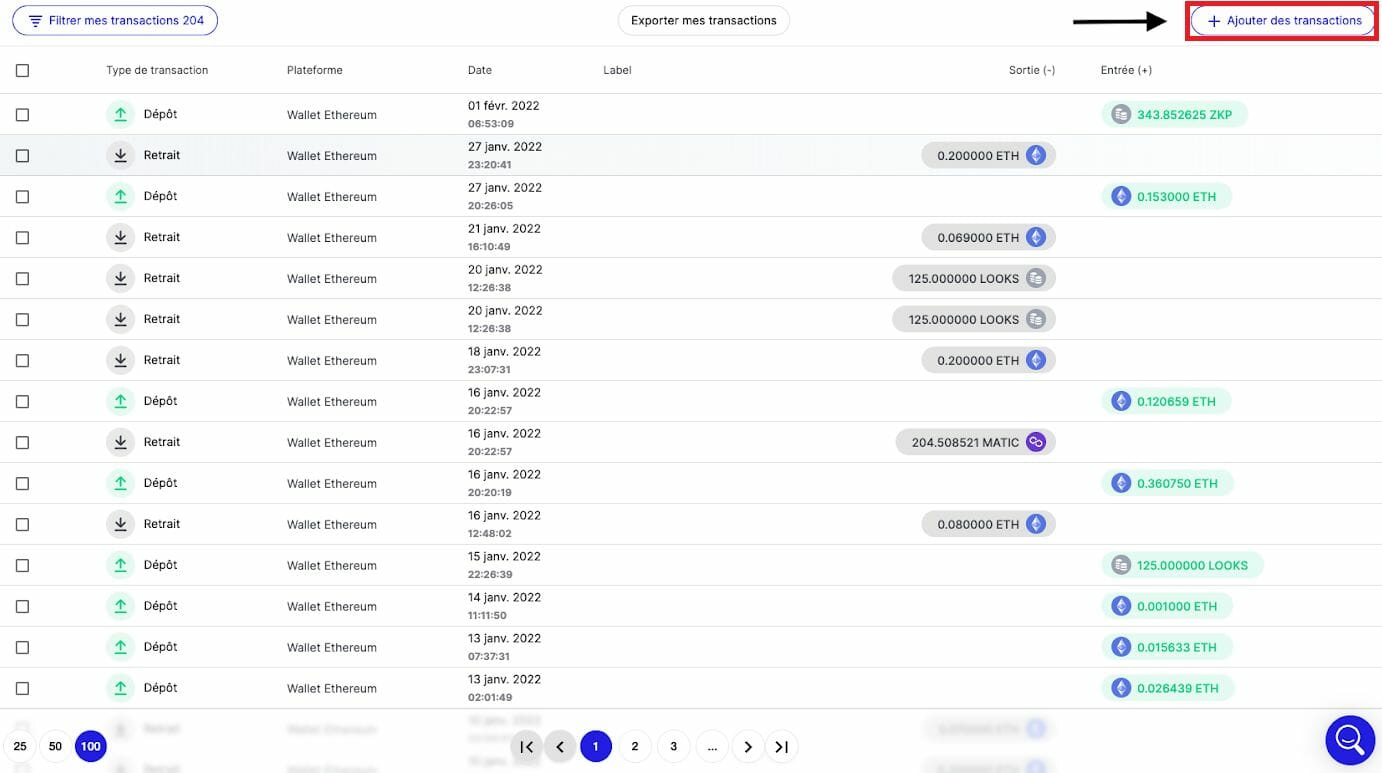
Task: Check the 27 janv. 23:20:41 withdrawal checkbox
Action: 22,156
